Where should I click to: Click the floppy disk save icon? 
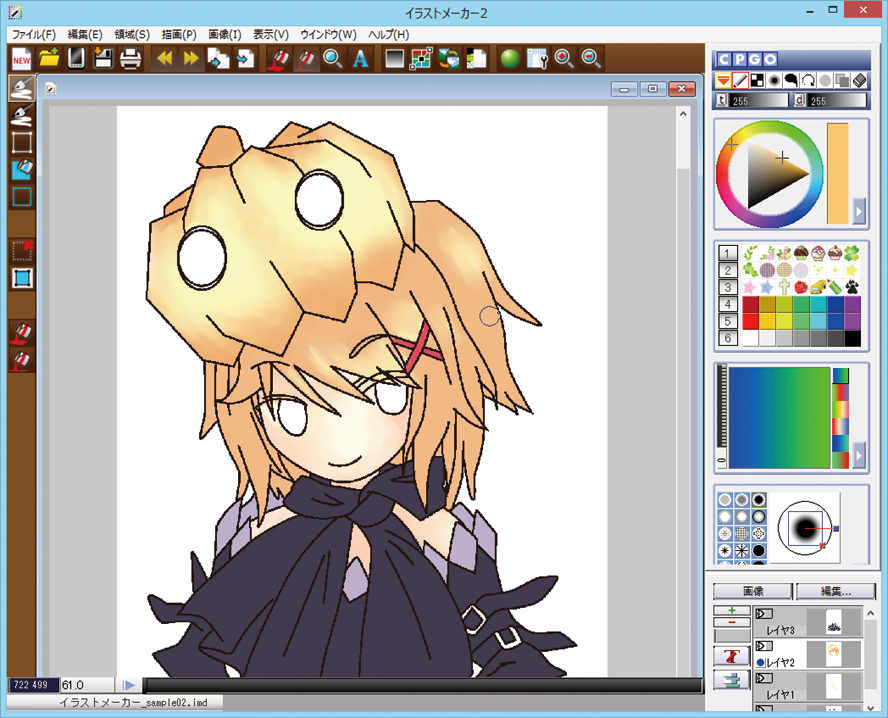pos(103,59)
